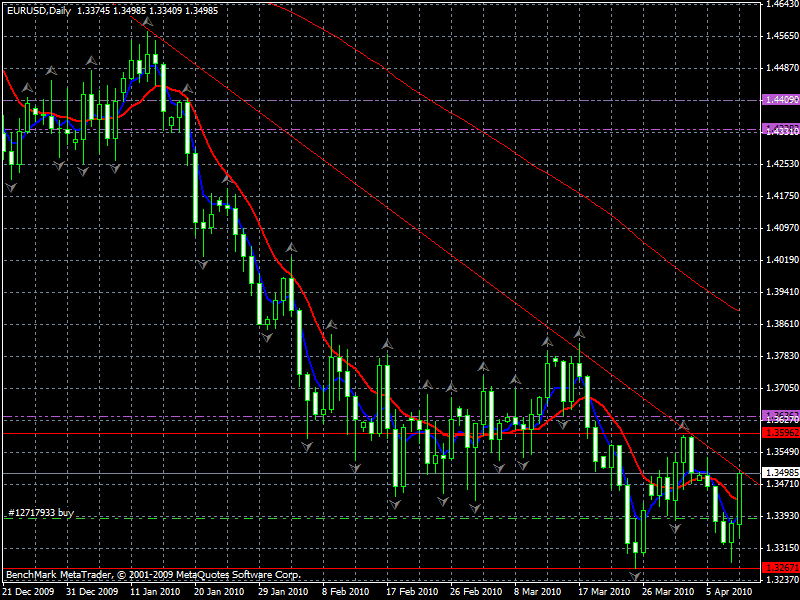Viewport: 800px width, 600px height.
Task: Click the 1.41750 price axis label
Action: tap(782, 196)
